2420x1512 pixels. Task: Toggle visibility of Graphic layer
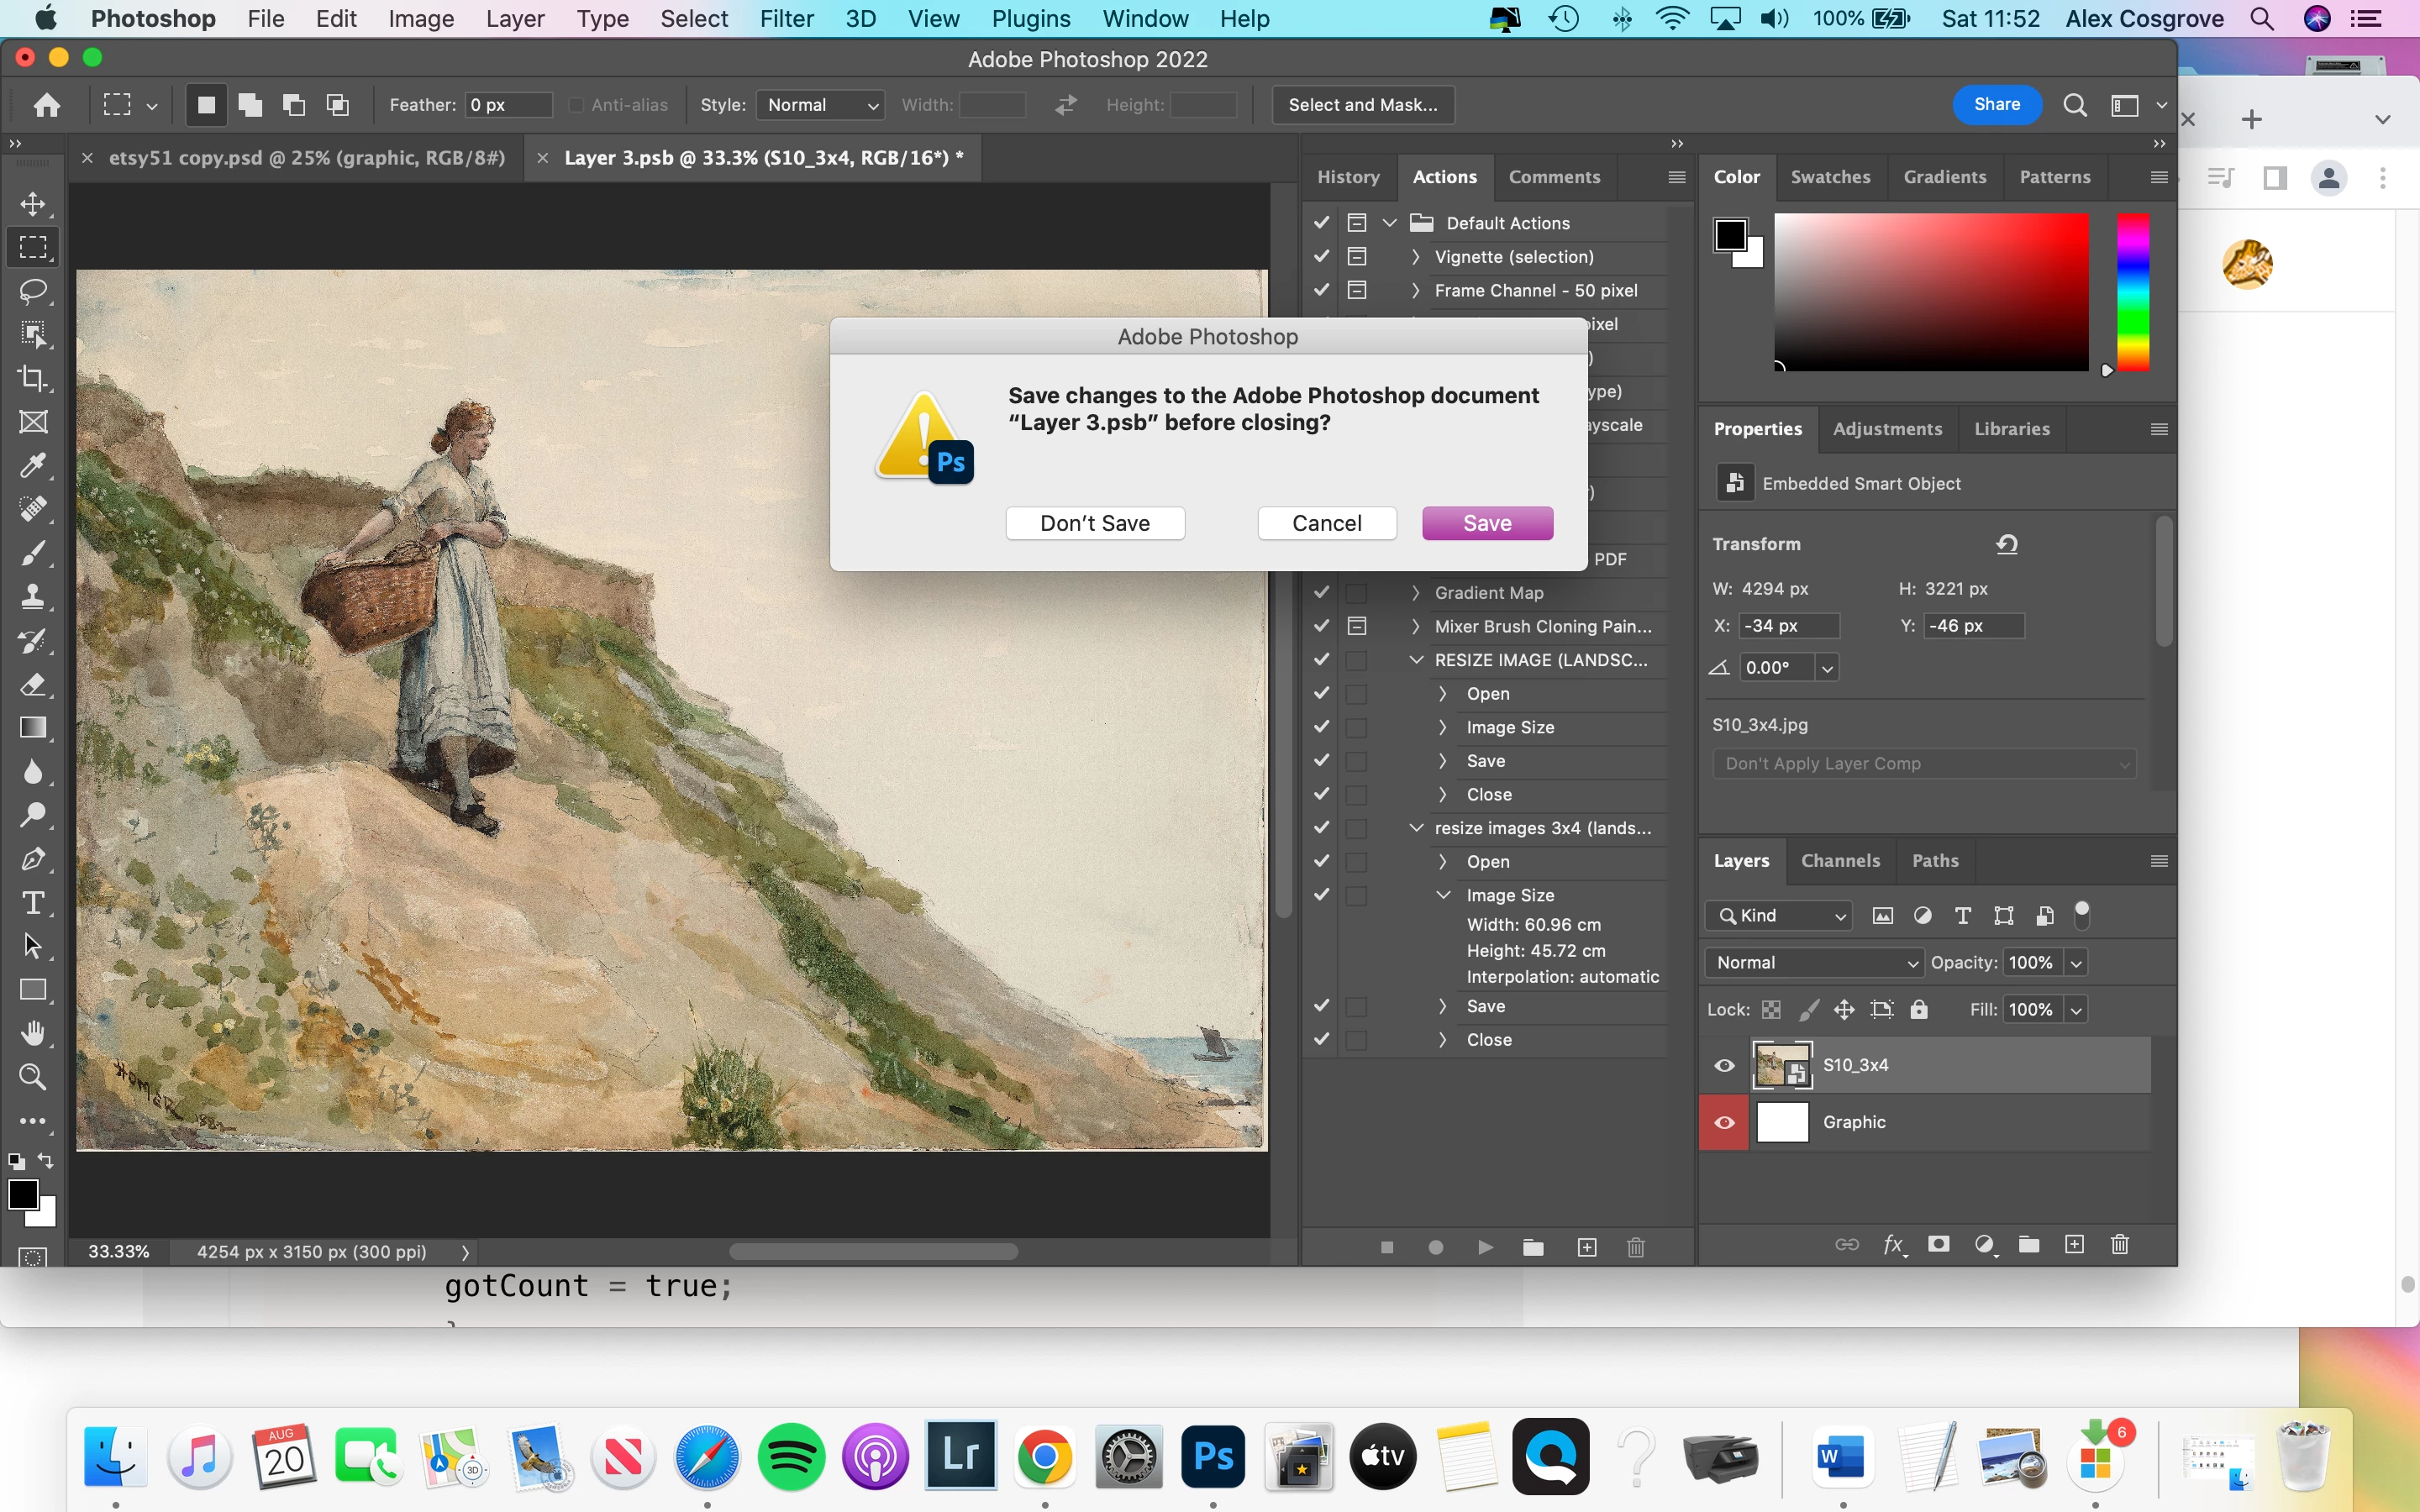tap(1724, 1122)
